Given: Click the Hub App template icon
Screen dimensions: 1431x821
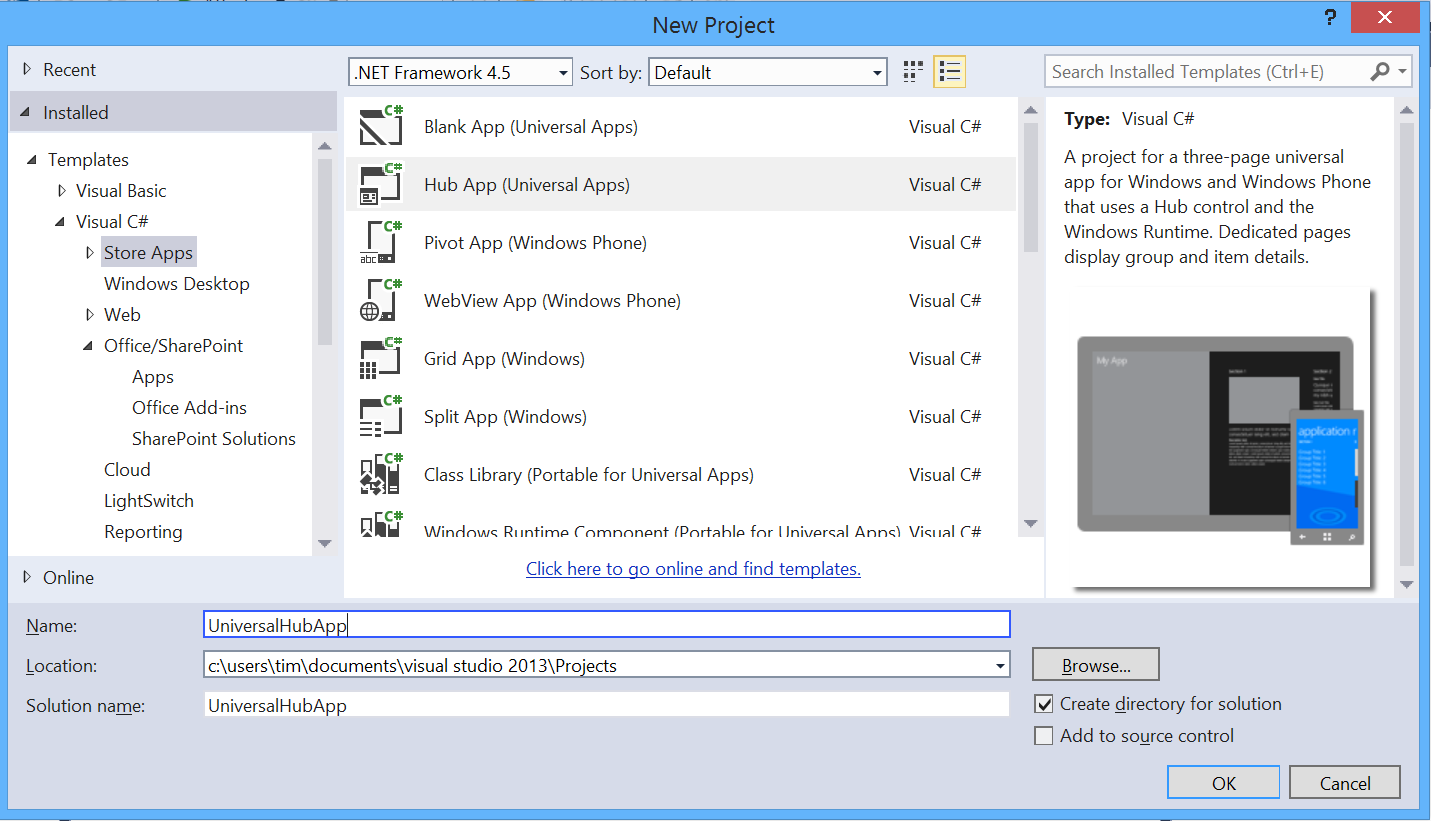Looking at the screenshot, I should (380, 184).
